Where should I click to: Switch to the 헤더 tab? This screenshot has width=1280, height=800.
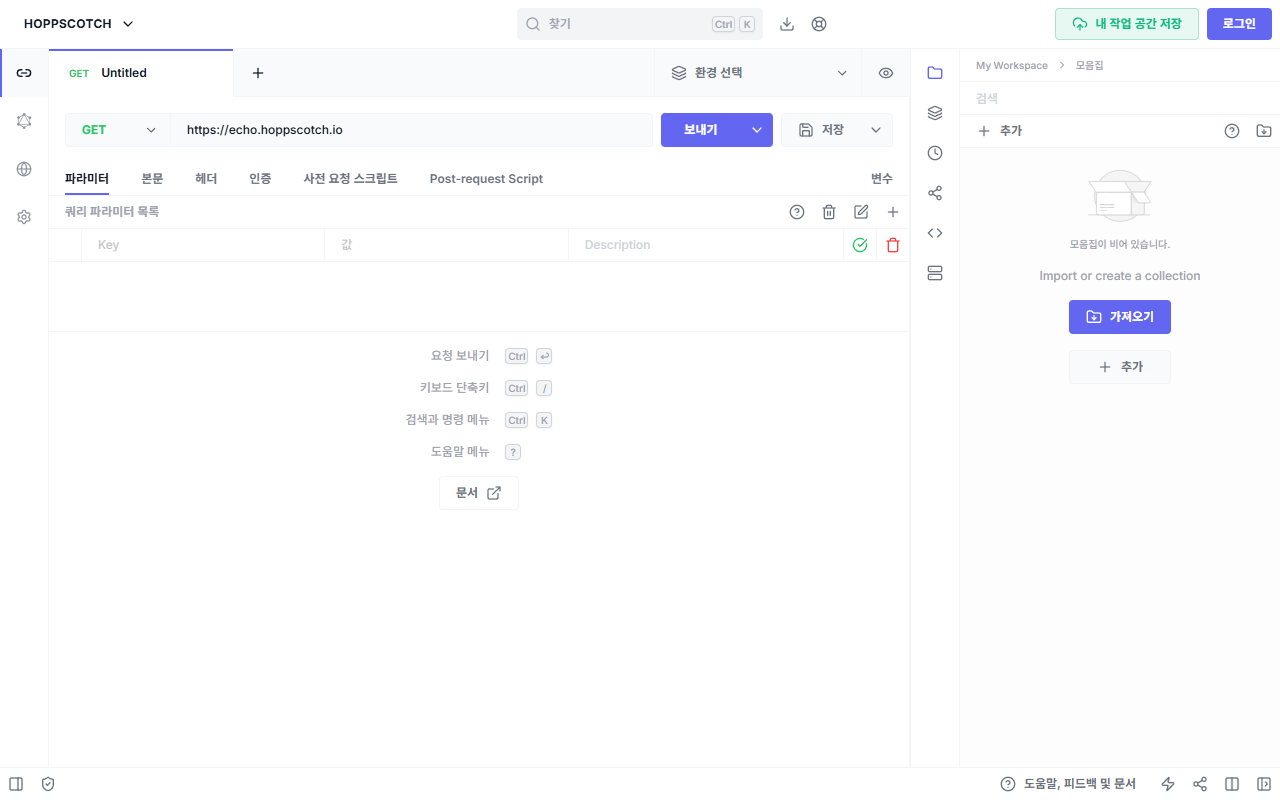206,178
